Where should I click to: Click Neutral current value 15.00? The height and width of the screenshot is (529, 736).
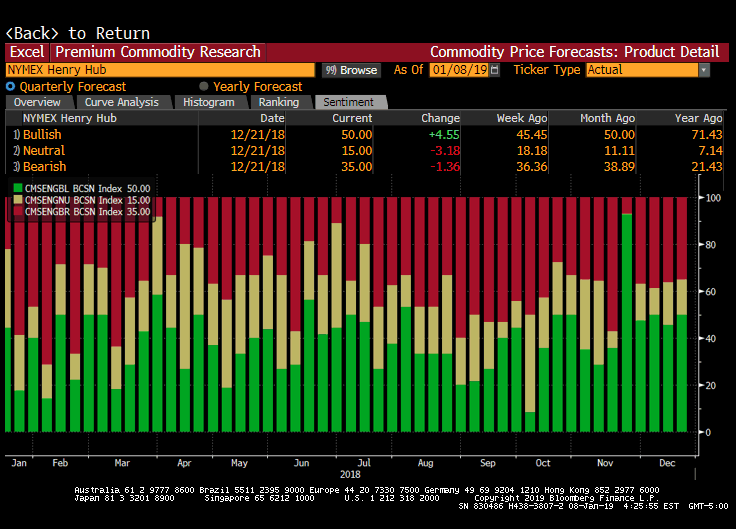[x=357, y=151]
